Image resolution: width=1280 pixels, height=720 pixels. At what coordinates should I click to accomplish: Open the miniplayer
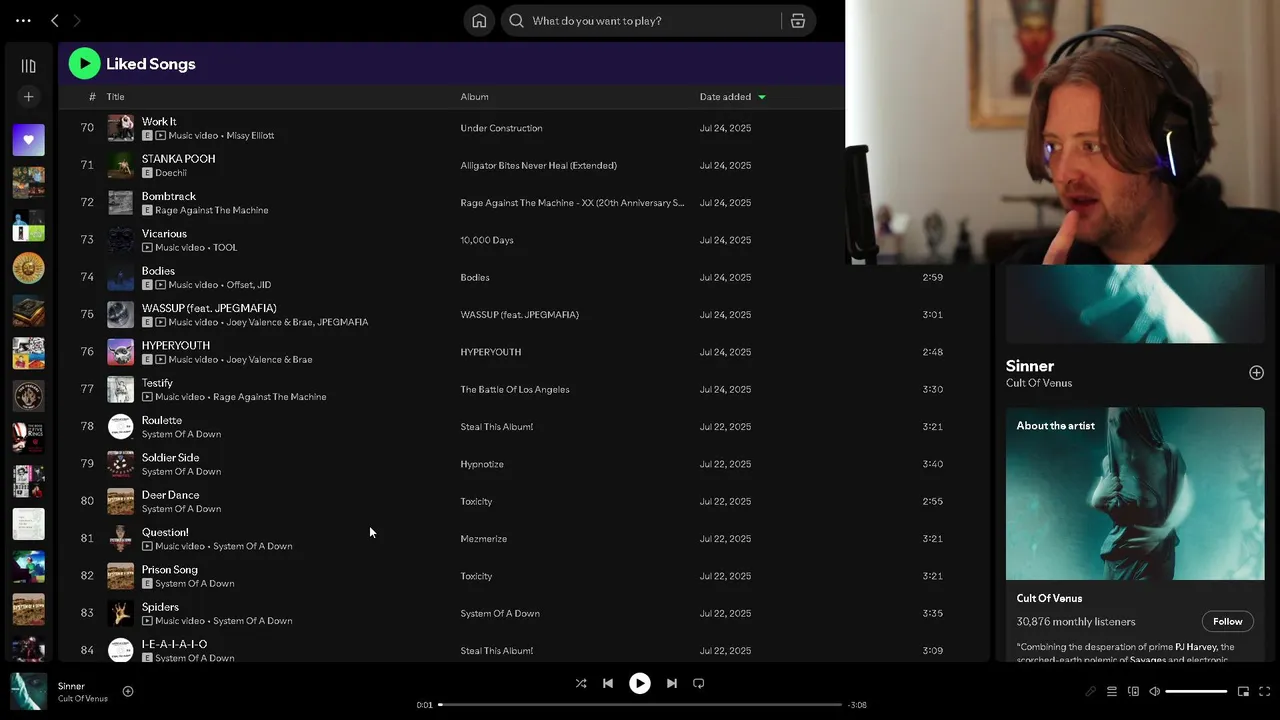[x=1243, y=691]
